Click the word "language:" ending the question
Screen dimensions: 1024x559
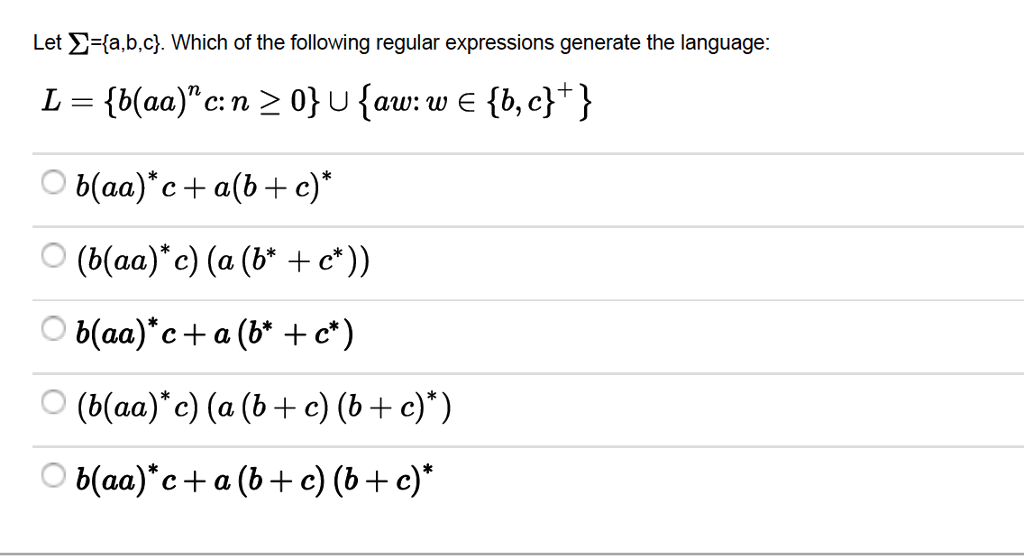(x=726, y=43)
